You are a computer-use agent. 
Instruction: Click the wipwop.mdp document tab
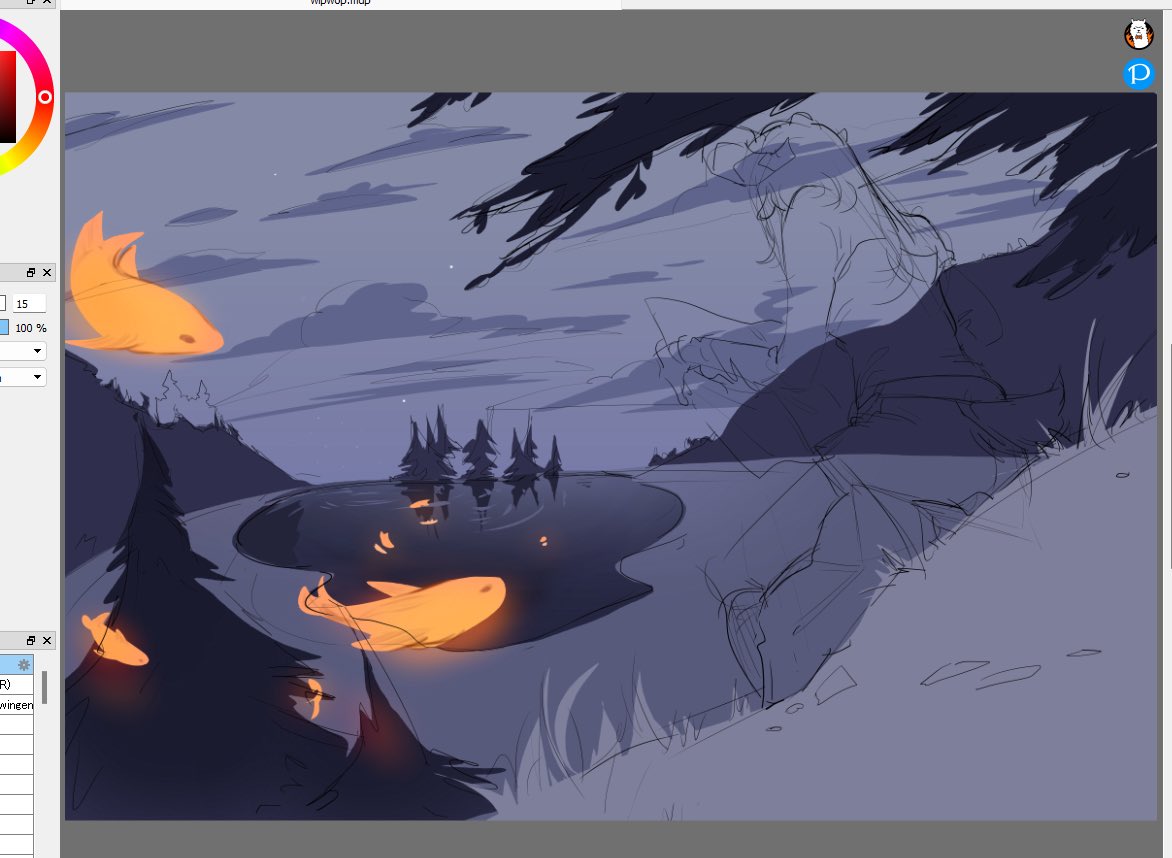(x=341, y=3)
